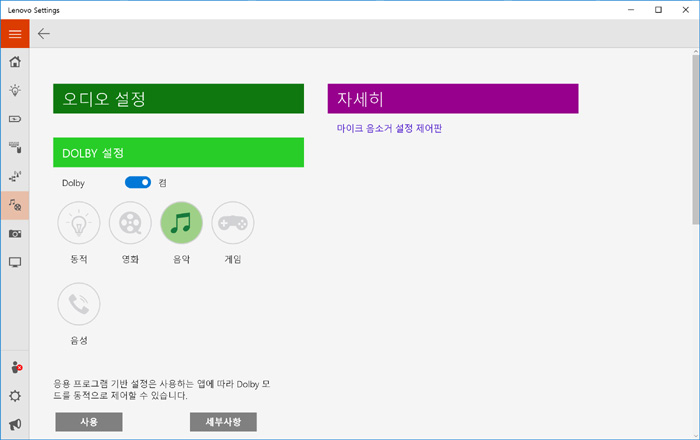Select the 동적 lightbulb Dolby mode
Viewport: 700px width, 440px height.
point(79,223)
